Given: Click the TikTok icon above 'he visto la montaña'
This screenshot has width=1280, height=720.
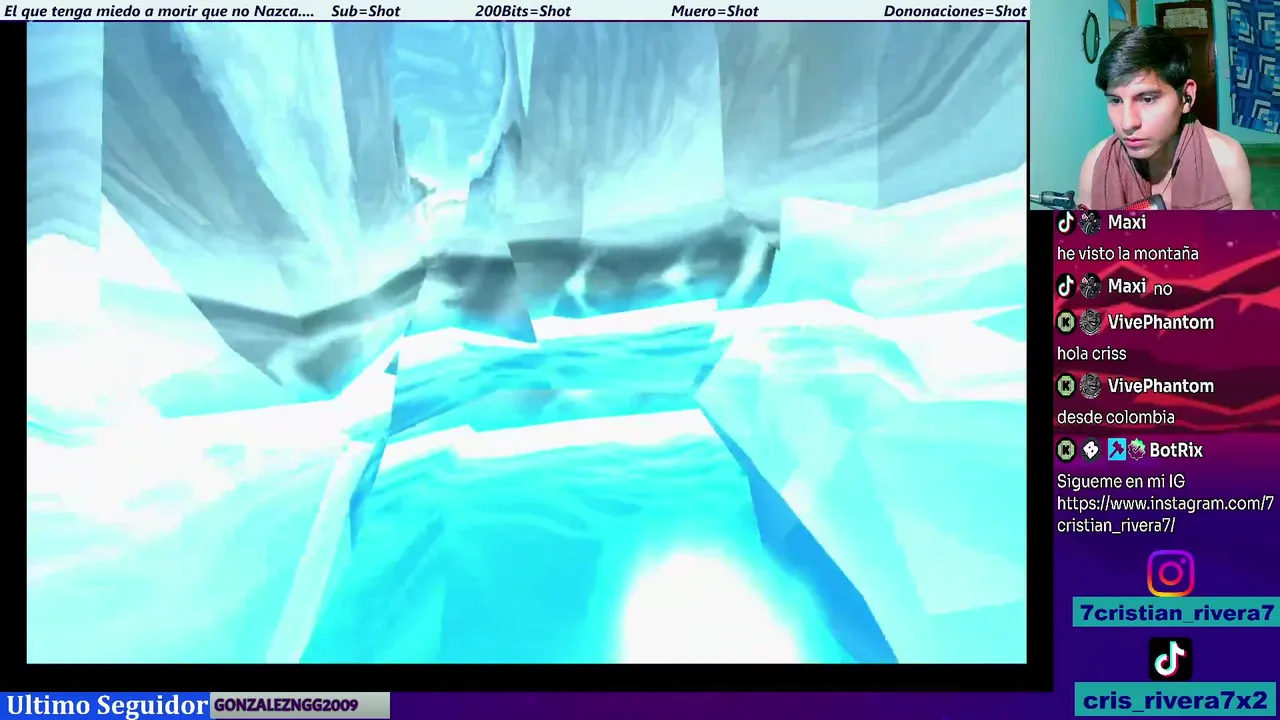Looking at the screenshot, I should pos(1066,223).
